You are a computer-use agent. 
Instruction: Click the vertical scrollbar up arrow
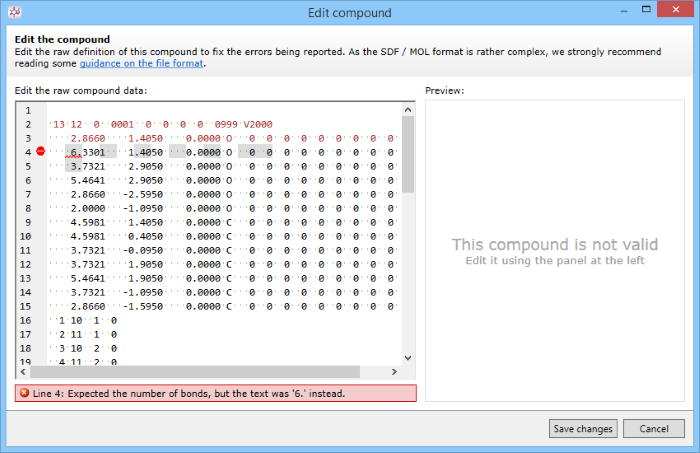[408, 110]
